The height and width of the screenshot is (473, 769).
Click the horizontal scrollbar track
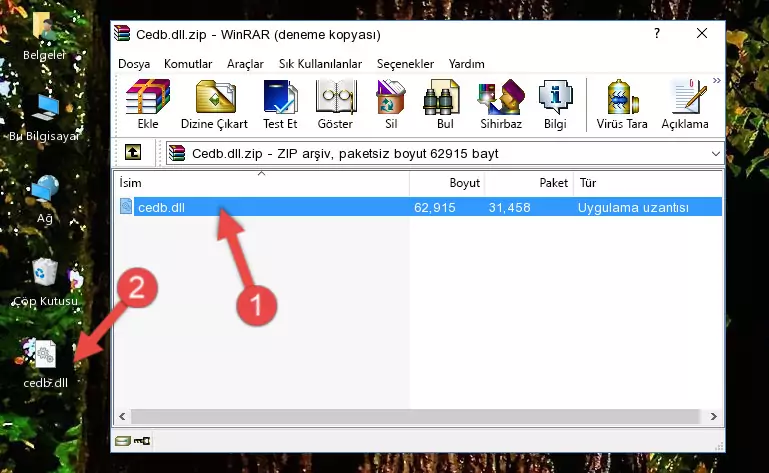click(x=416, y=416)
